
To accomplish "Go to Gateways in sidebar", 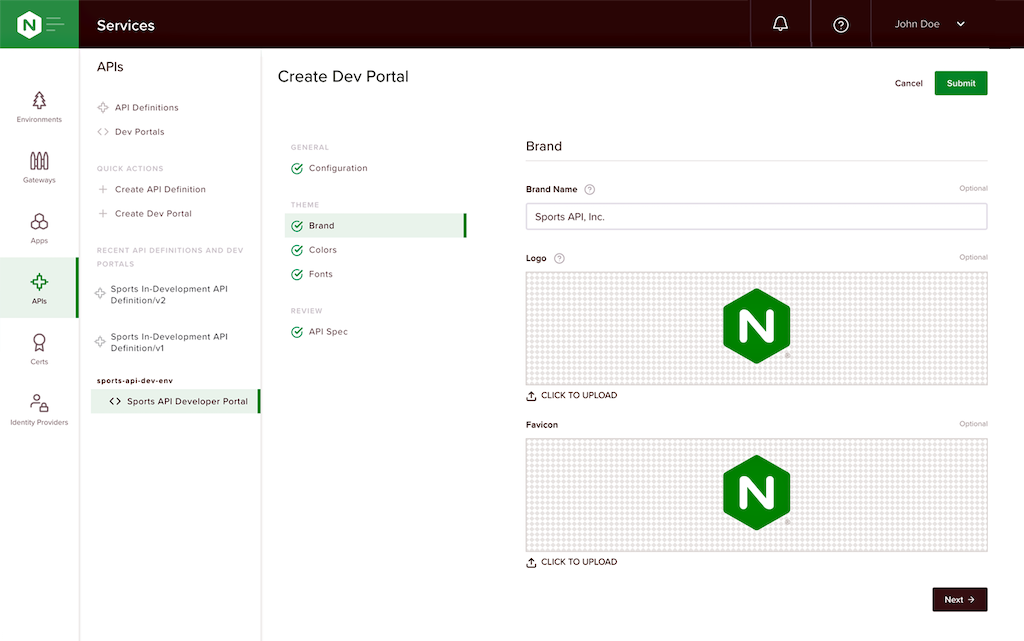I will (x=39, y=168).
